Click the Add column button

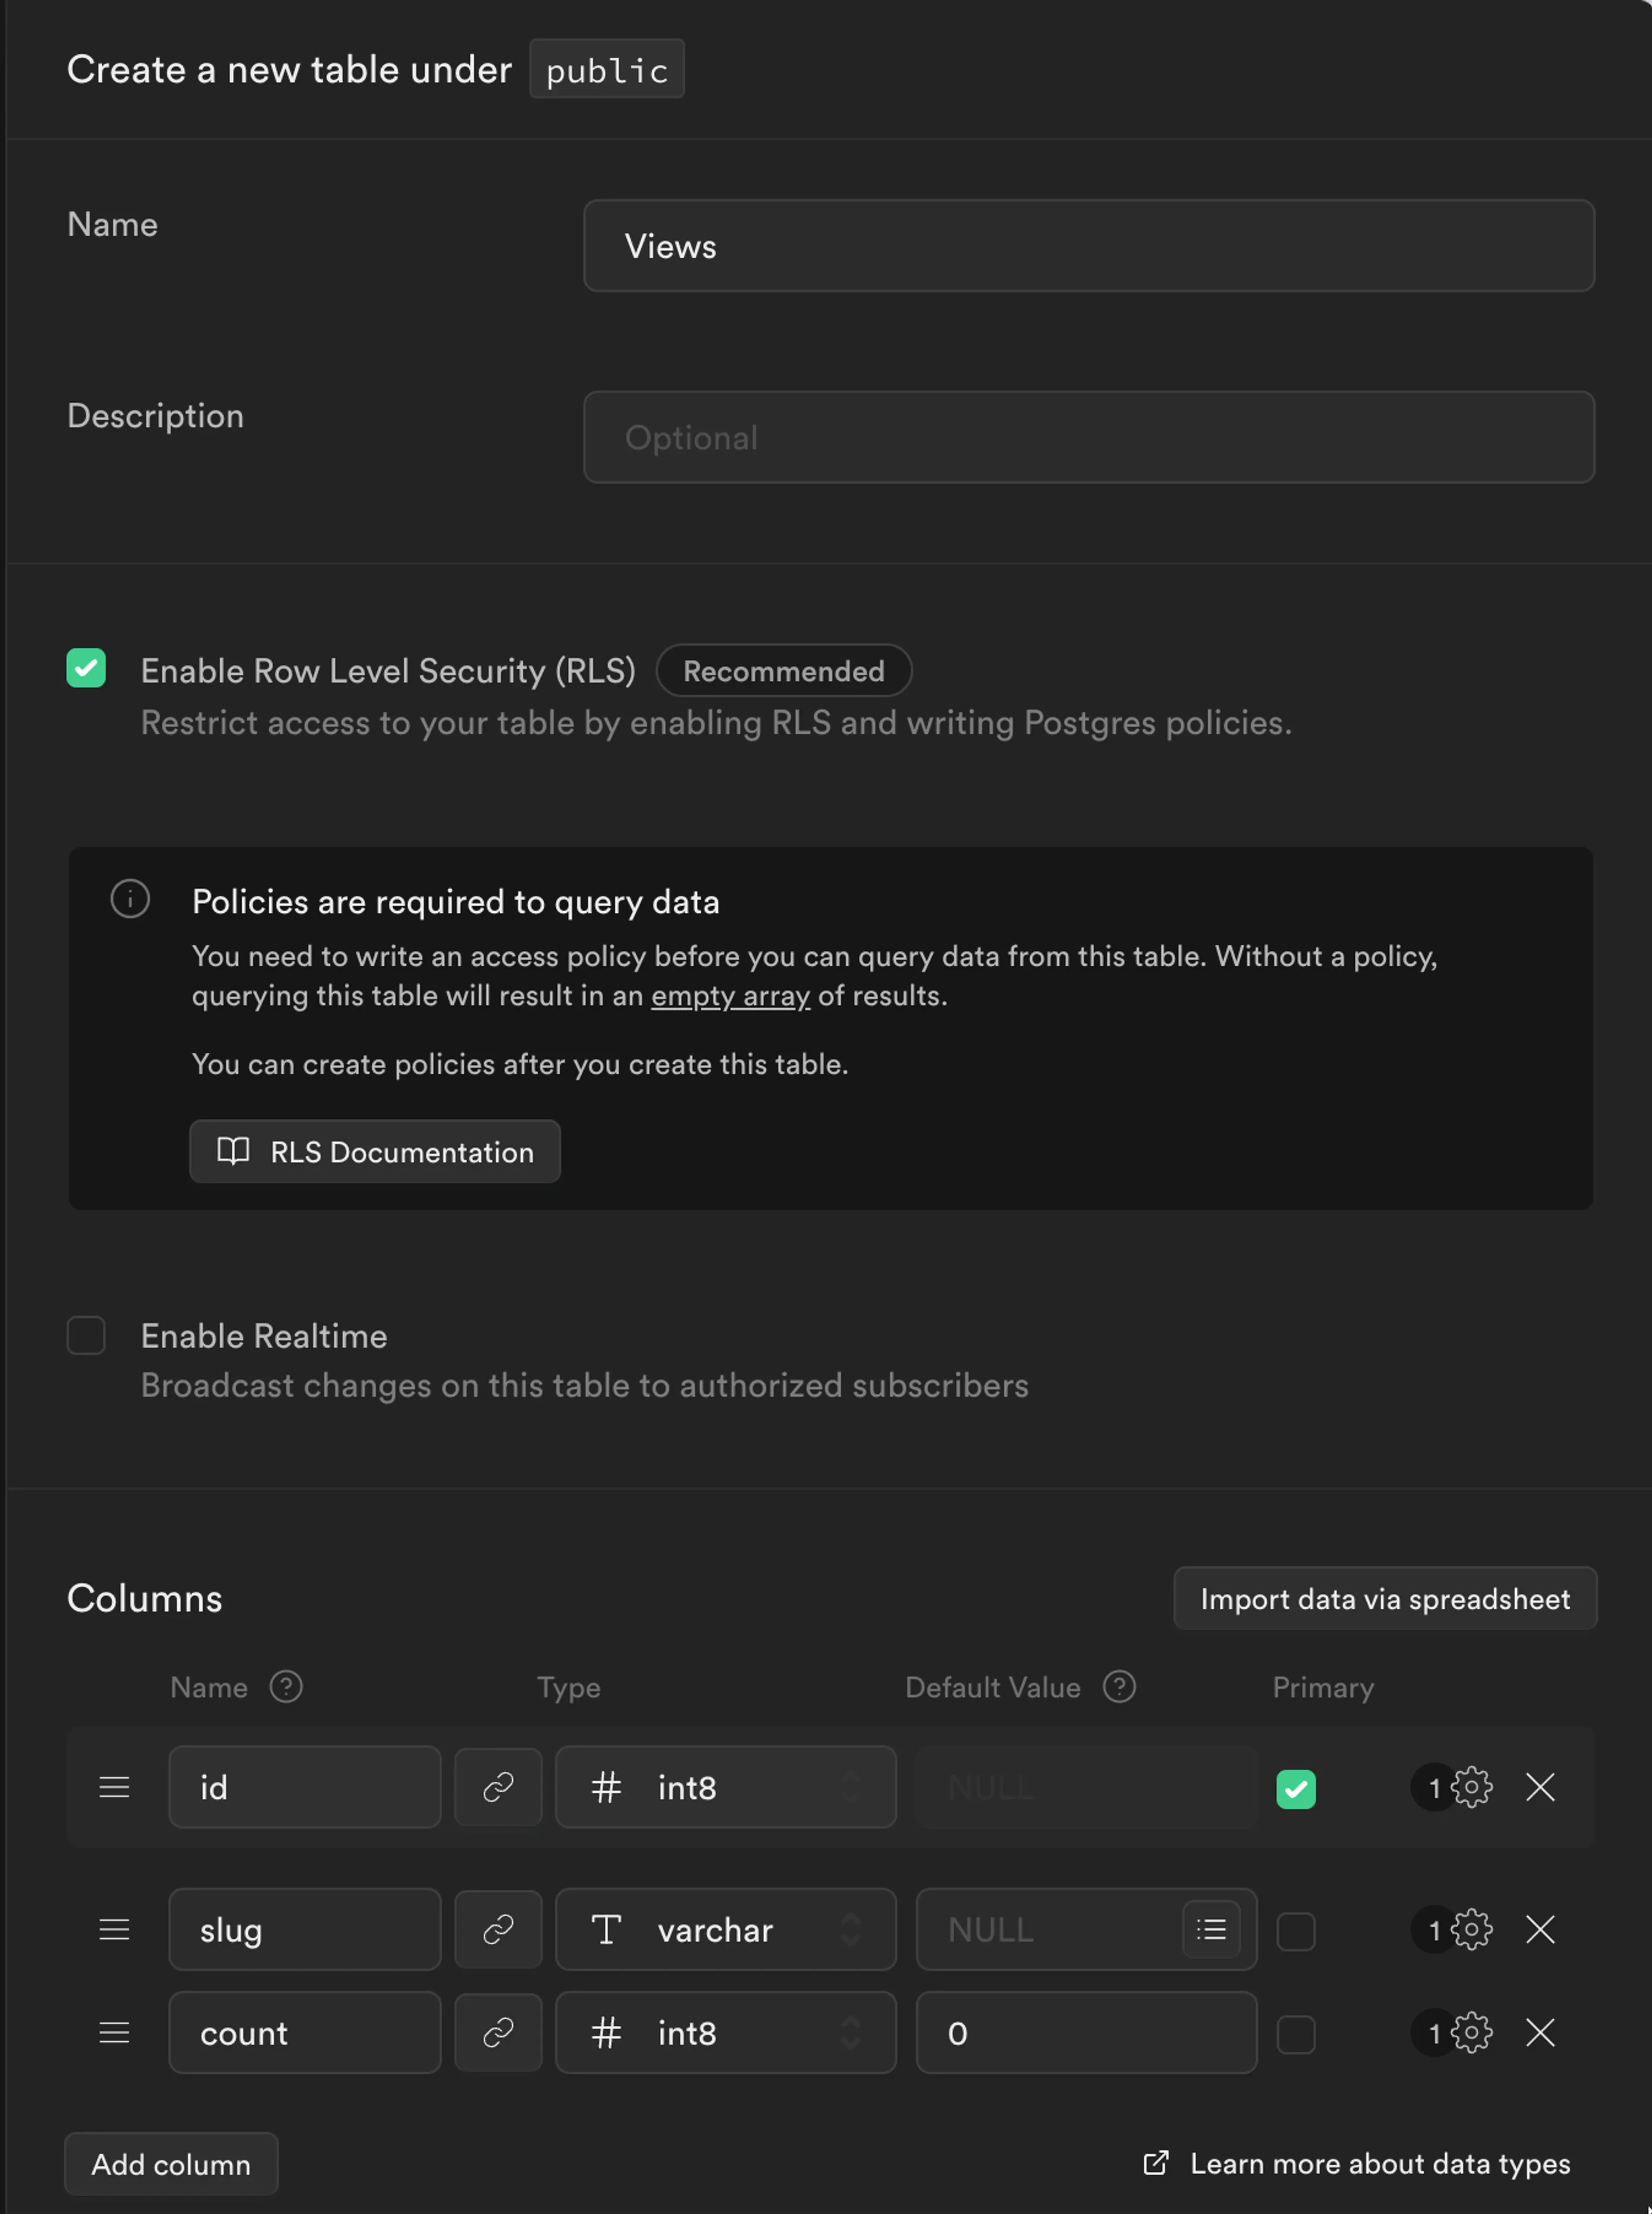(x=171, y=2164)
